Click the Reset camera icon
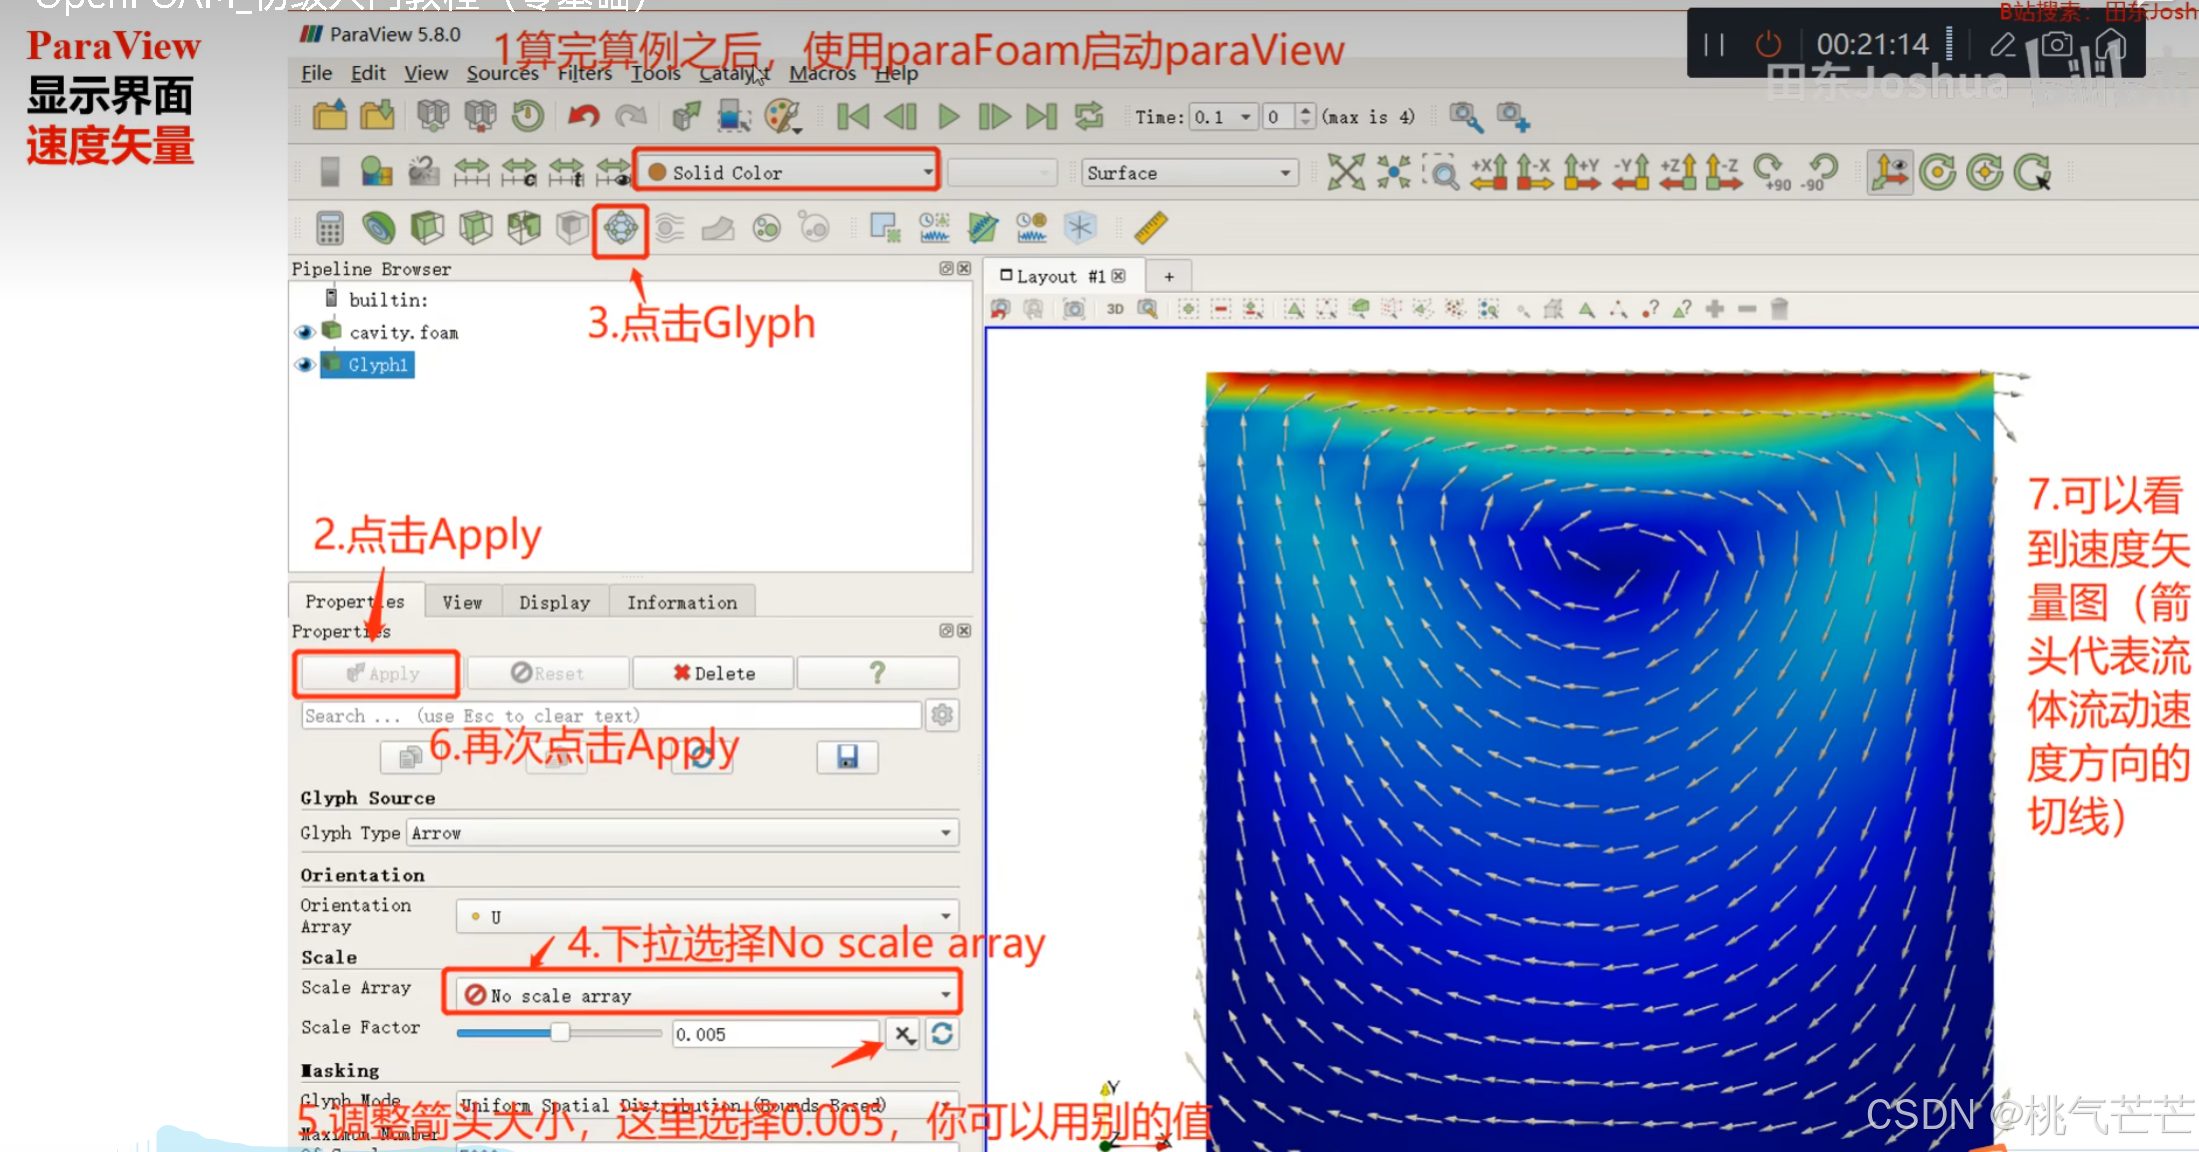The width and height of the screenshot is (2199, 1152). coord(1345,173)
